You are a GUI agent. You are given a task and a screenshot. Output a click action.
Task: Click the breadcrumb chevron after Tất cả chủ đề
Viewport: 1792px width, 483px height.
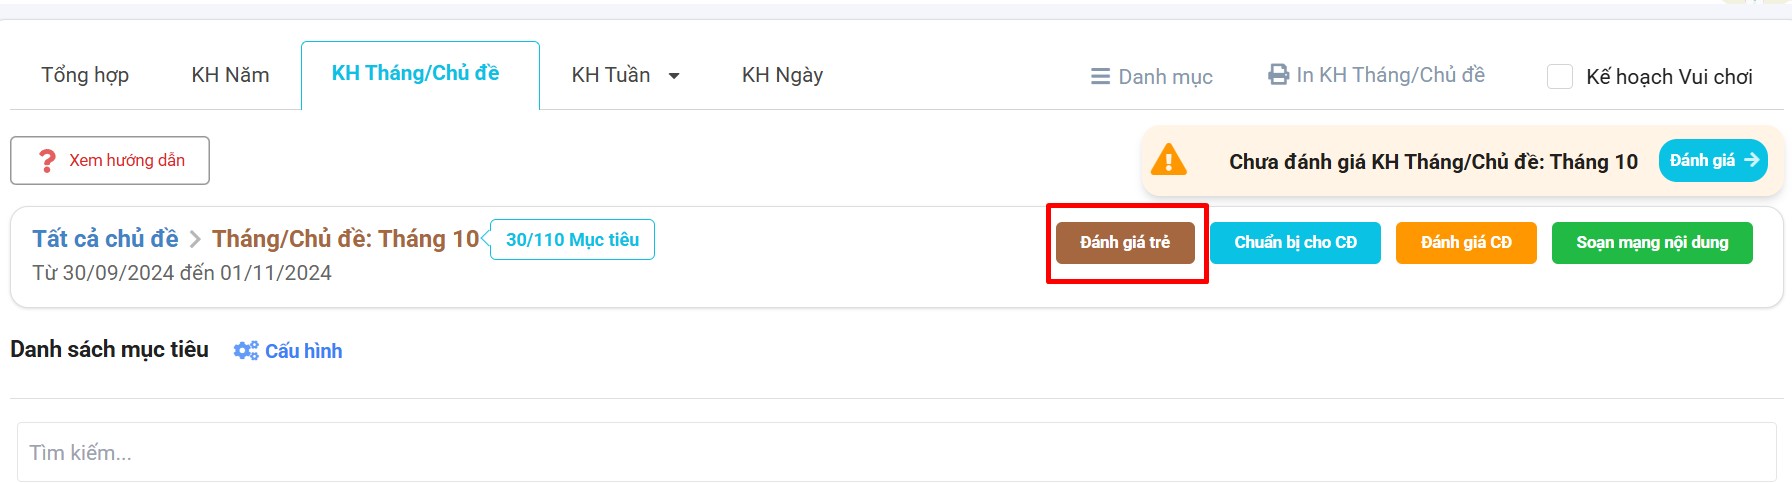[x=195, y=240]
